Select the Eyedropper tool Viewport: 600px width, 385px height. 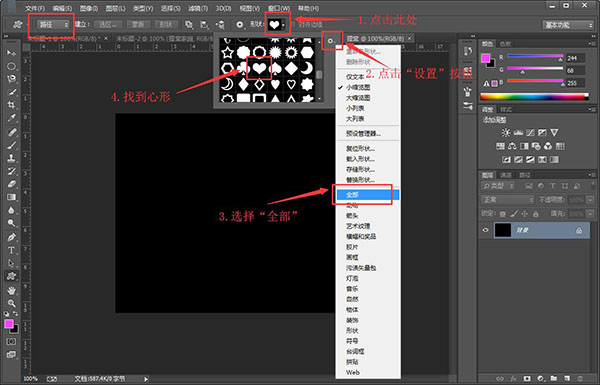(x=11, y=118)
